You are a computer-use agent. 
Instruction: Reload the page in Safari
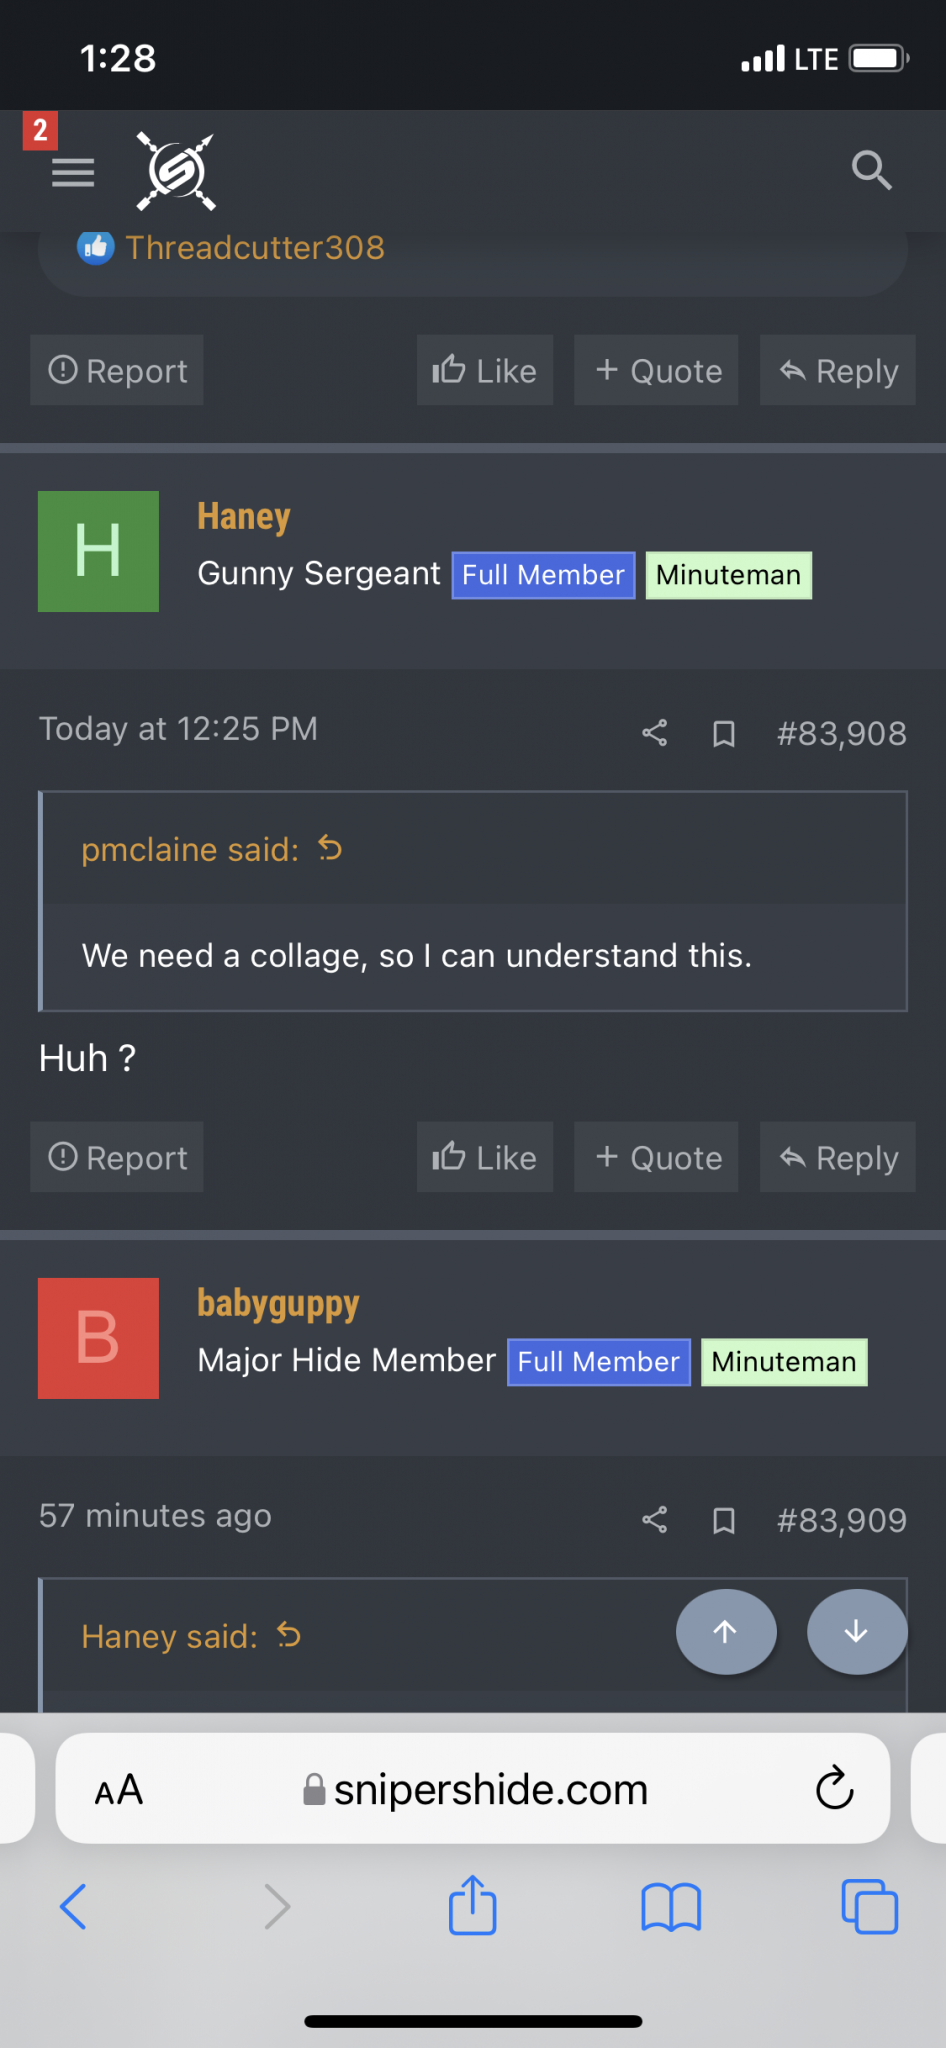click(834, 1788)
